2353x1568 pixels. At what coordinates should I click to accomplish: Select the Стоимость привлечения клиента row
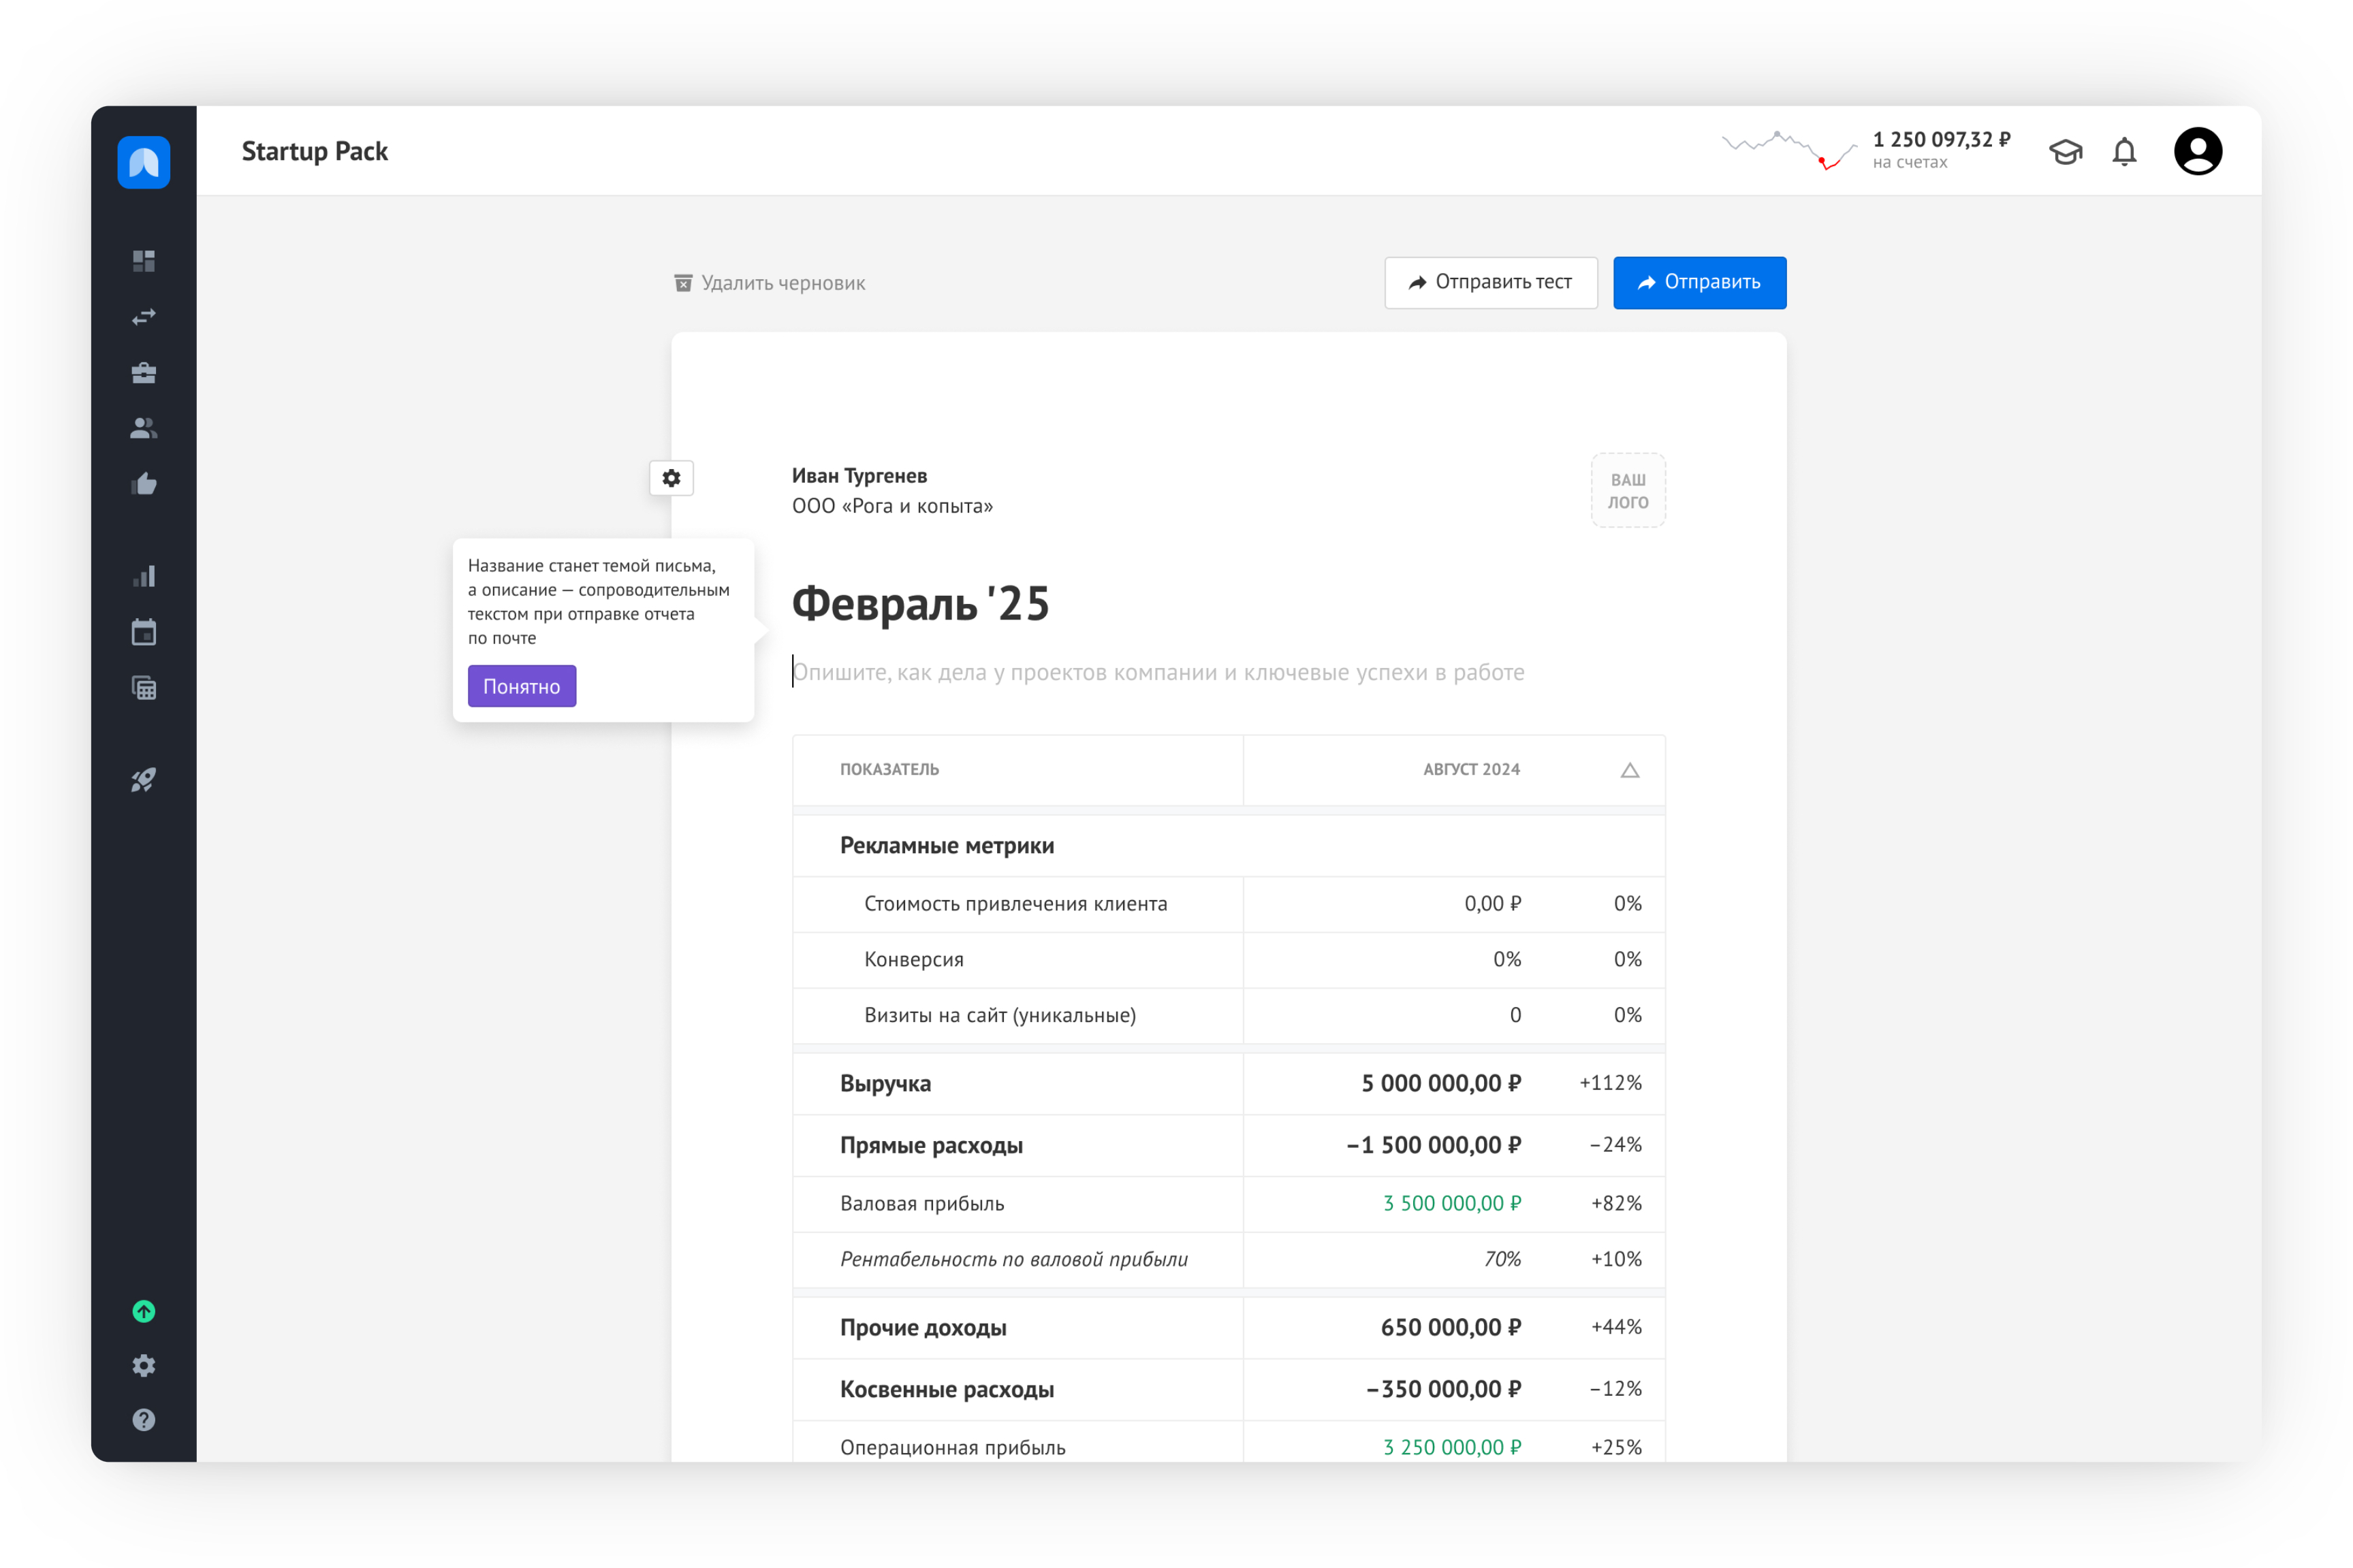pos(1228,904)
